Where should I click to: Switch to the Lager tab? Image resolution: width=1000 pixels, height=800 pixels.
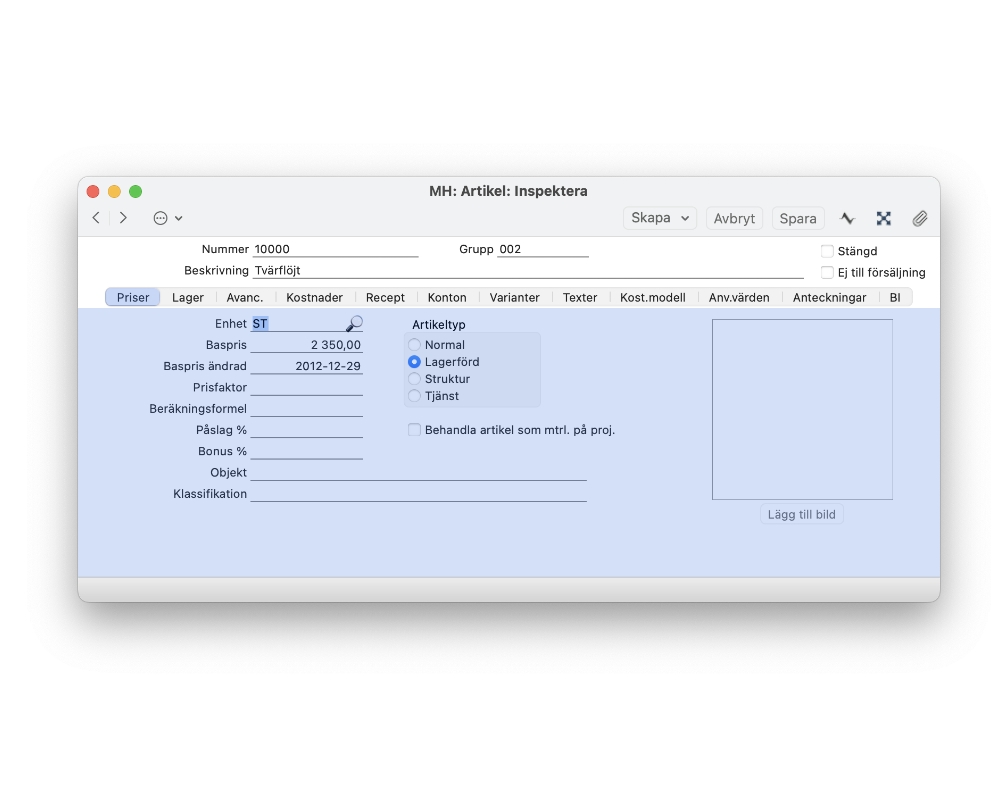[188, 297]
